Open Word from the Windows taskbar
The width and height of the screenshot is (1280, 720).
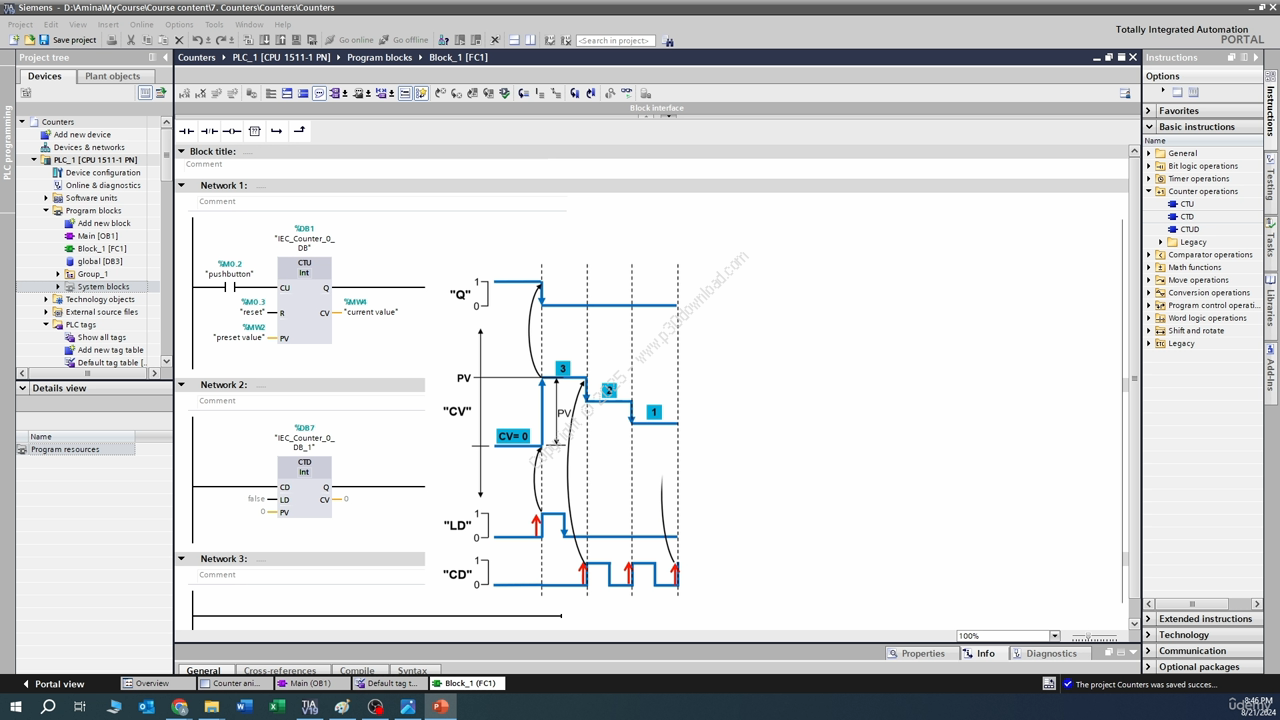pyautogui.click(x=245, y=707)
